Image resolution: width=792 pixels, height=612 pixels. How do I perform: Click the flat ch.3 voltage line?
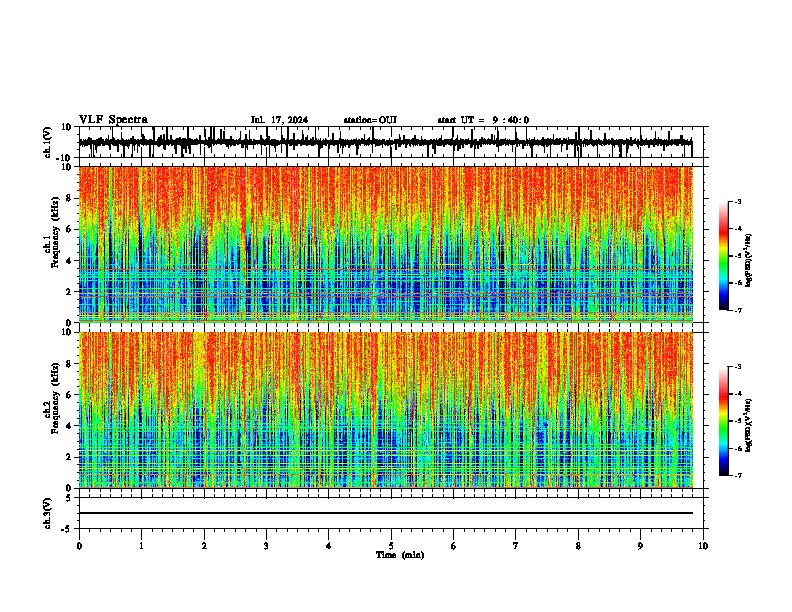click(386, 513)
